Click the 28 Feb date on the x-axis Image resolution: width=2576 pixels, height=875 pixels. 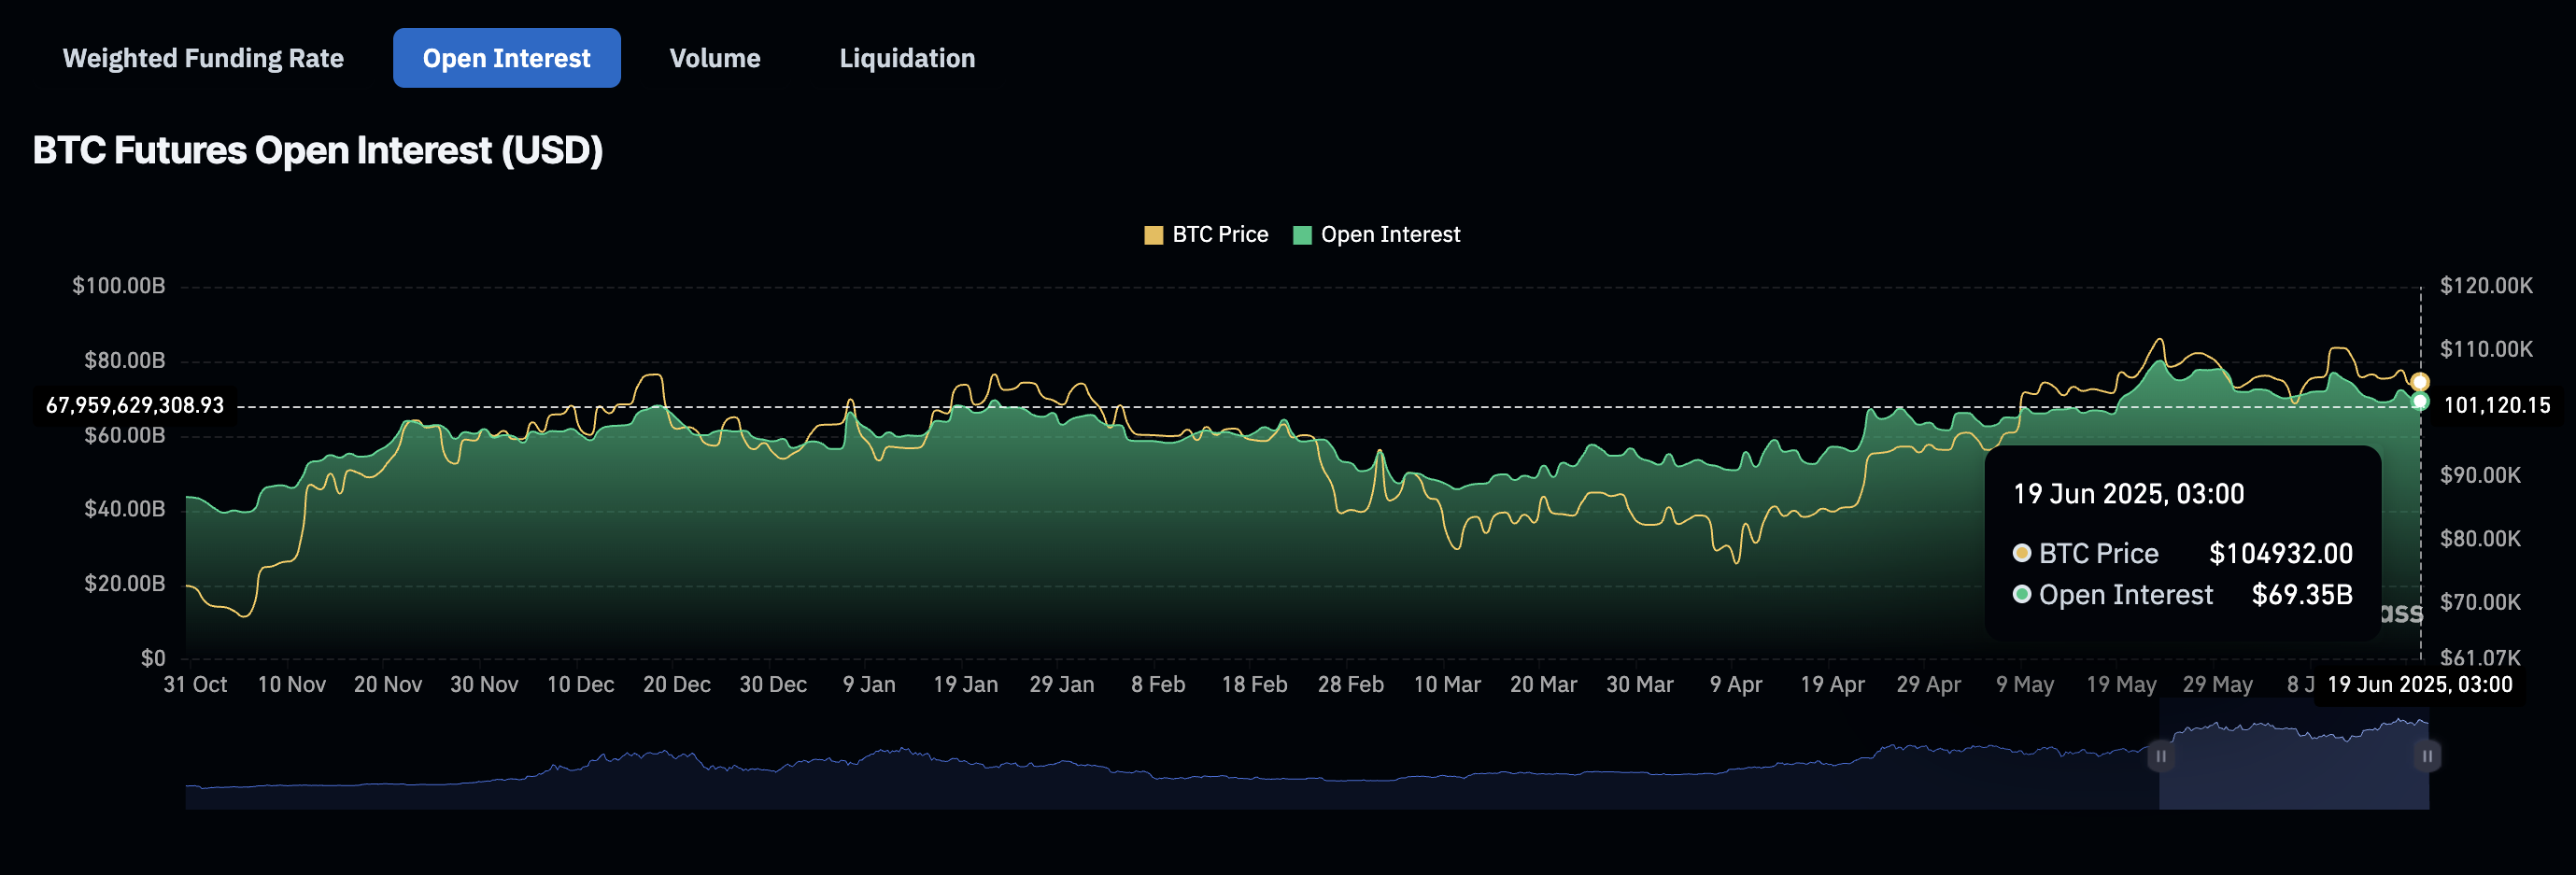tap(1350, 685)
